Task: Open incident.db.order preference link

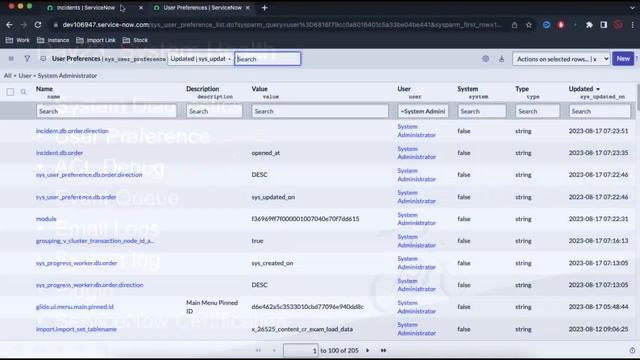Action: click(59, 153)
